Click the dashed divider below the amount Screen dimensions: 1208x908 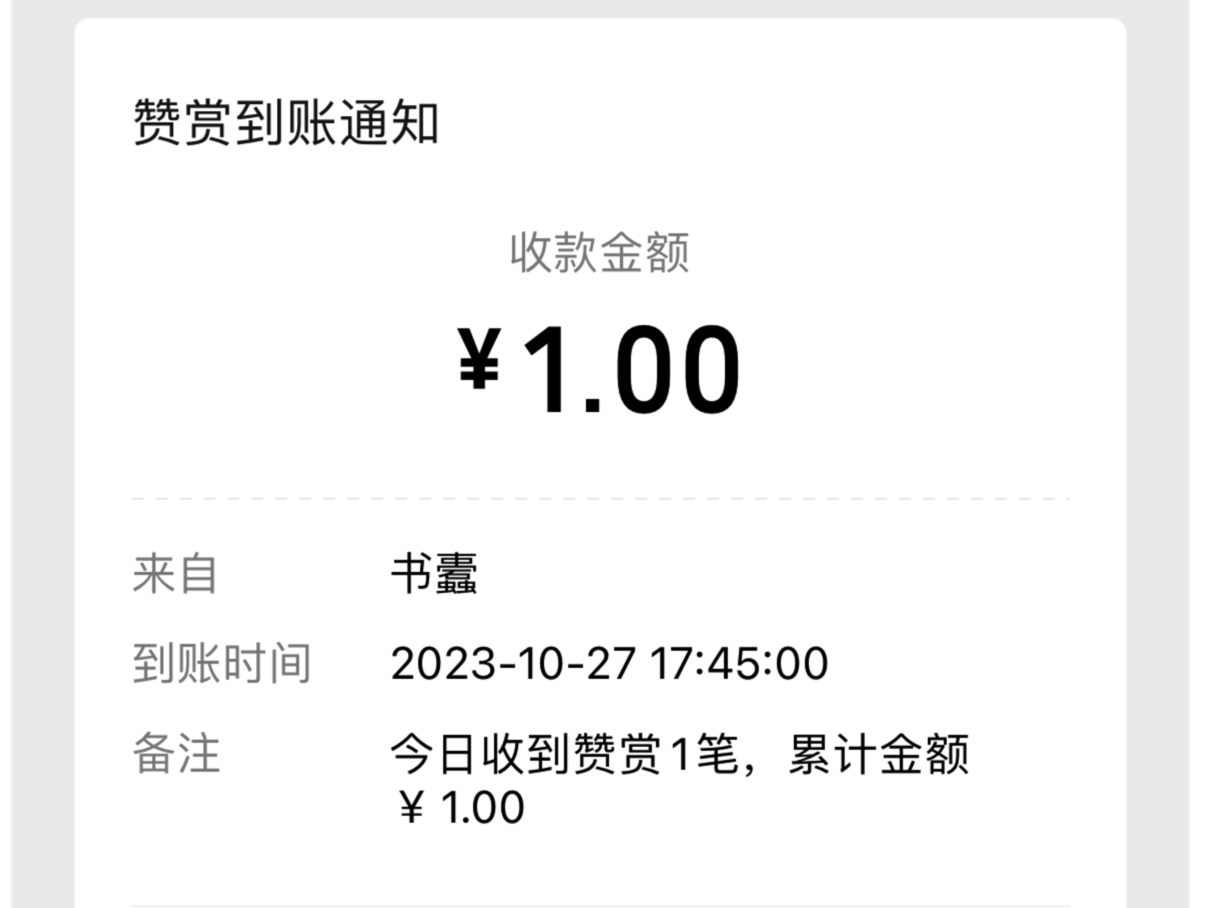coord(600,498)
